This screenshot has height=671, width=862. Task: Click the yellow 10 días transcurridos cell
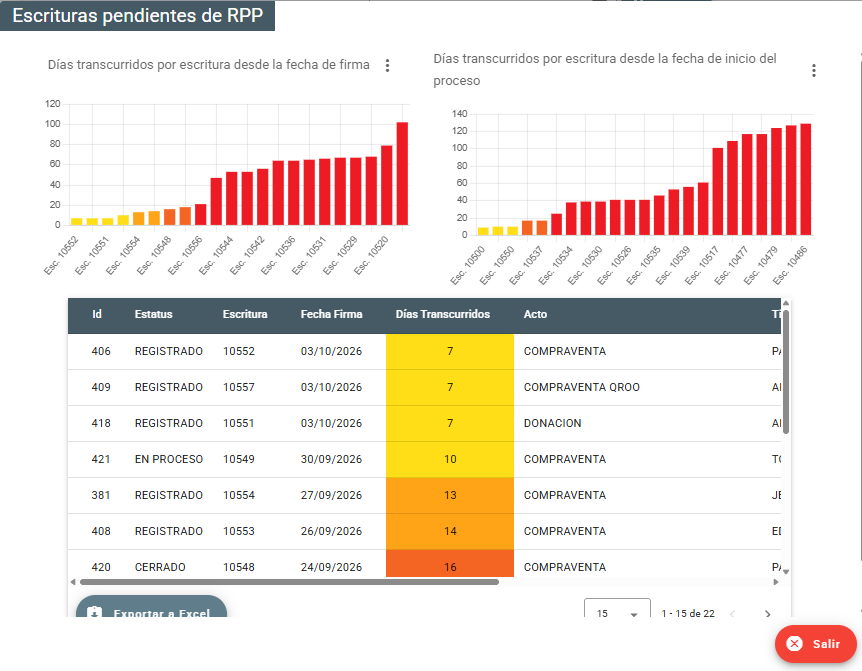point(450,459)
